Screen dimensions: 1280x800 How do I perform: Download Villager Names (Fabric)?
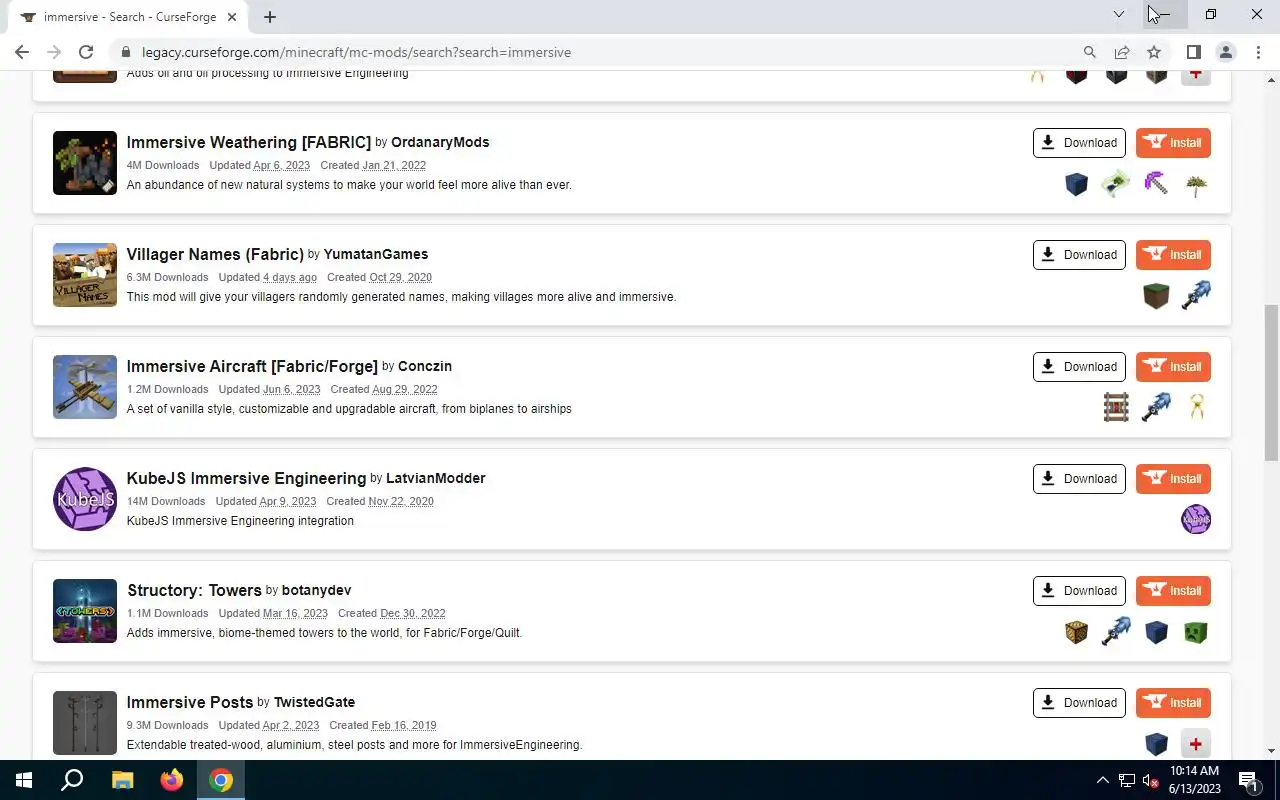point(1079,255)
